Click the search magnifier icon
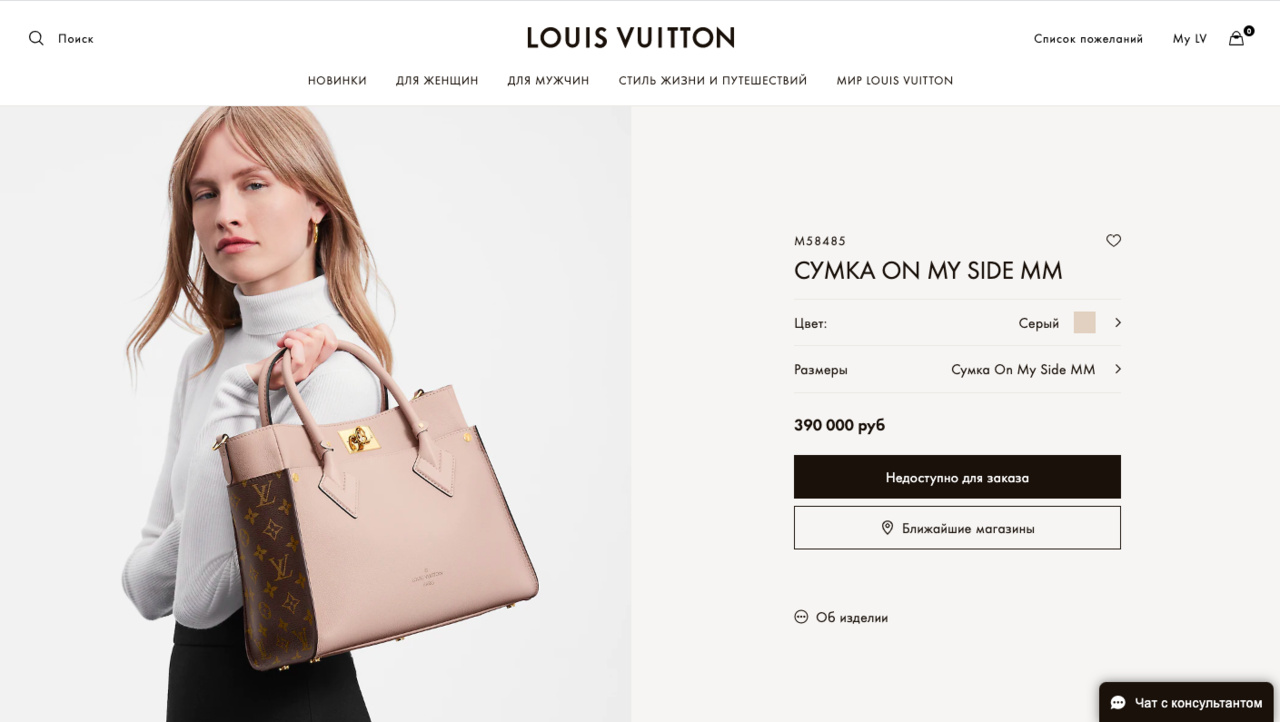Viewport: 1280px width, 722px height. [x=36, y=38]
